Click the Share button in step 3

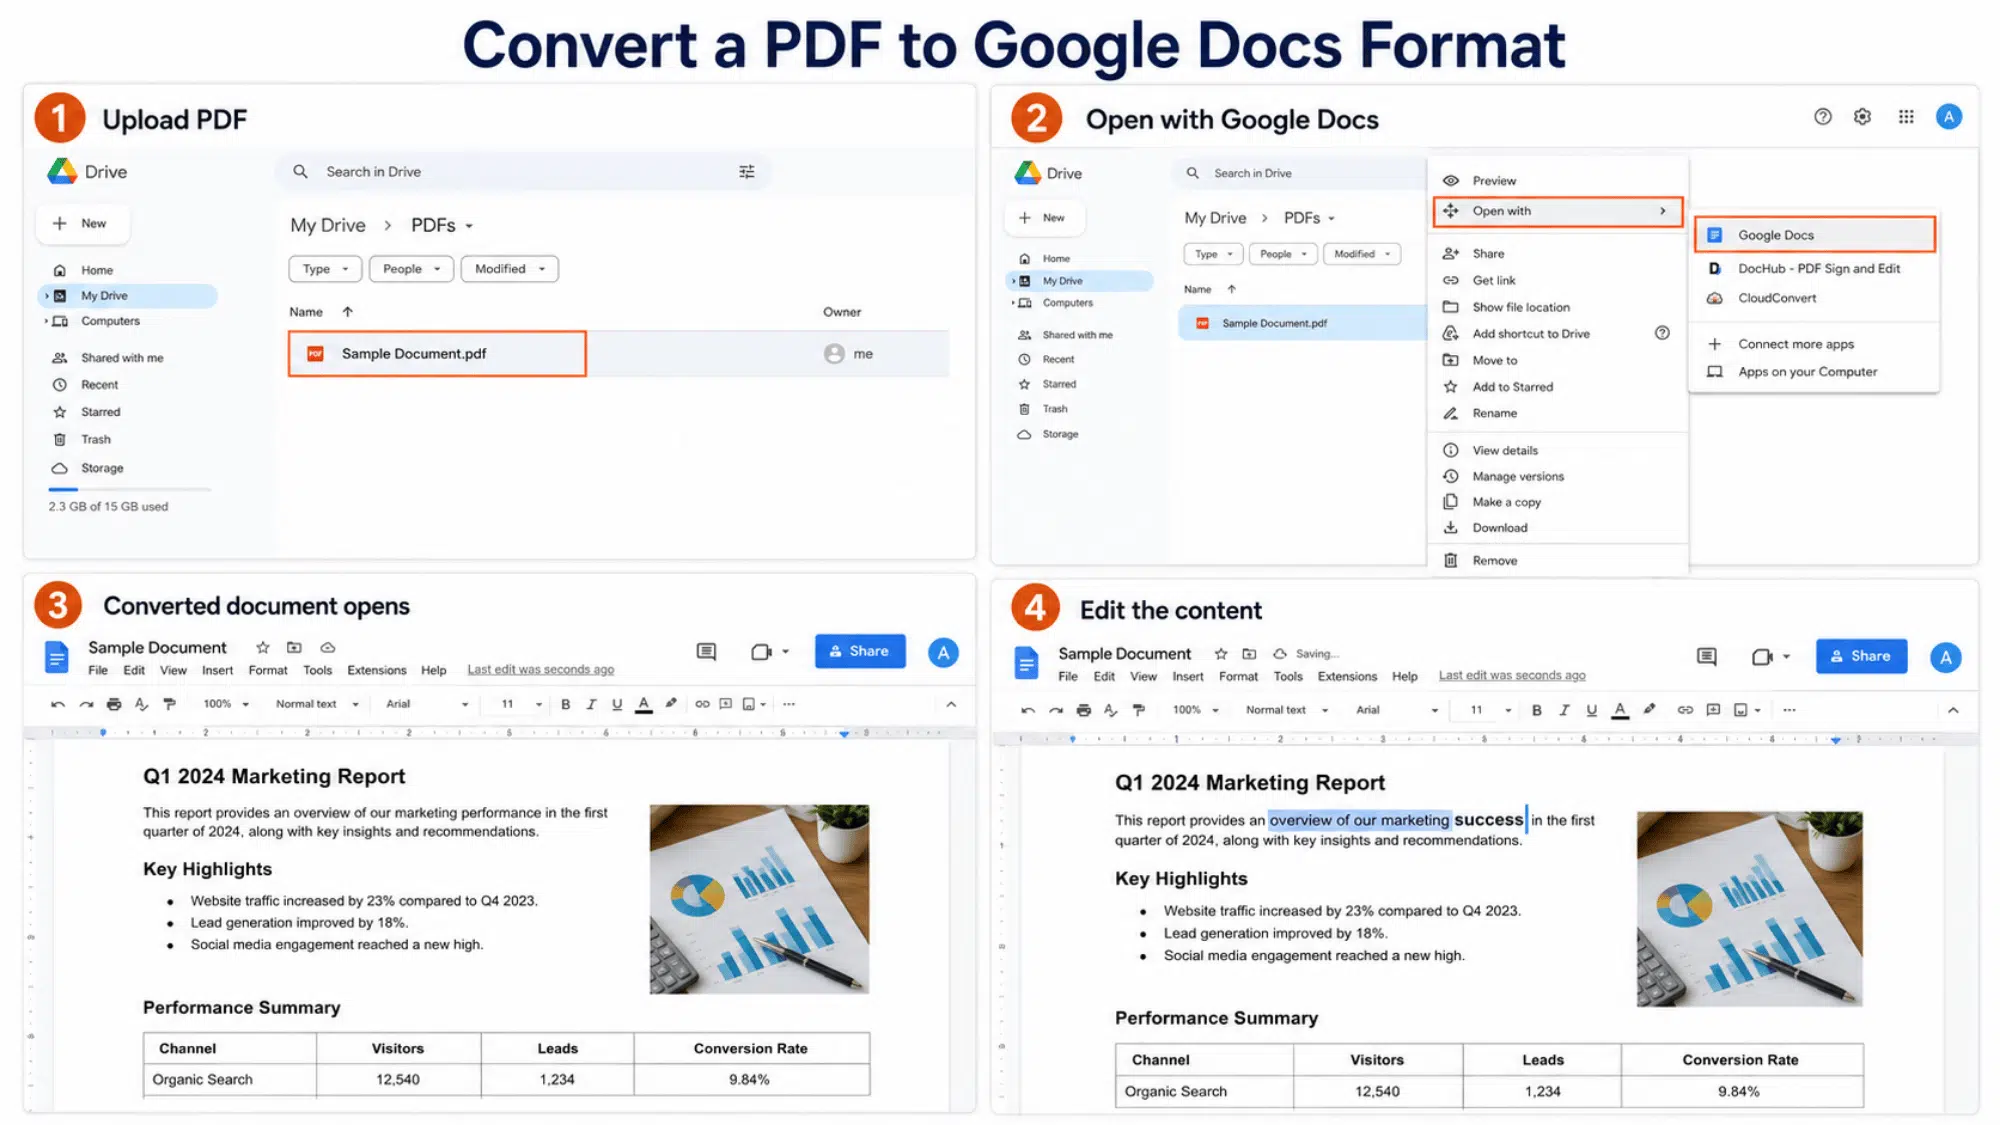click(x=860, y=651)
